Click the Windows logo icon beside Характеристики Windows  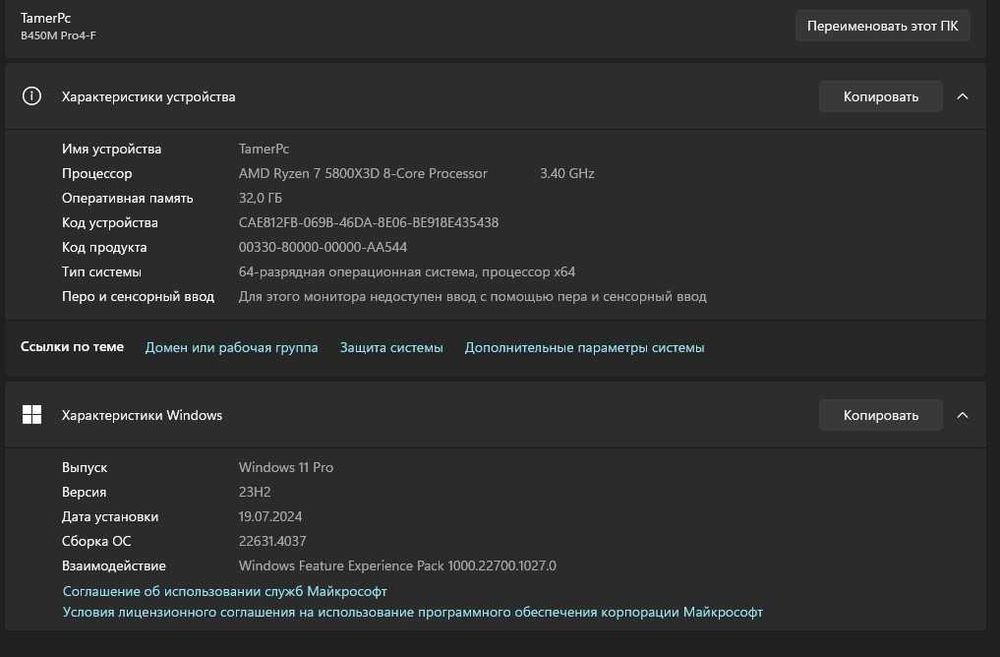(x=31, y=415)
